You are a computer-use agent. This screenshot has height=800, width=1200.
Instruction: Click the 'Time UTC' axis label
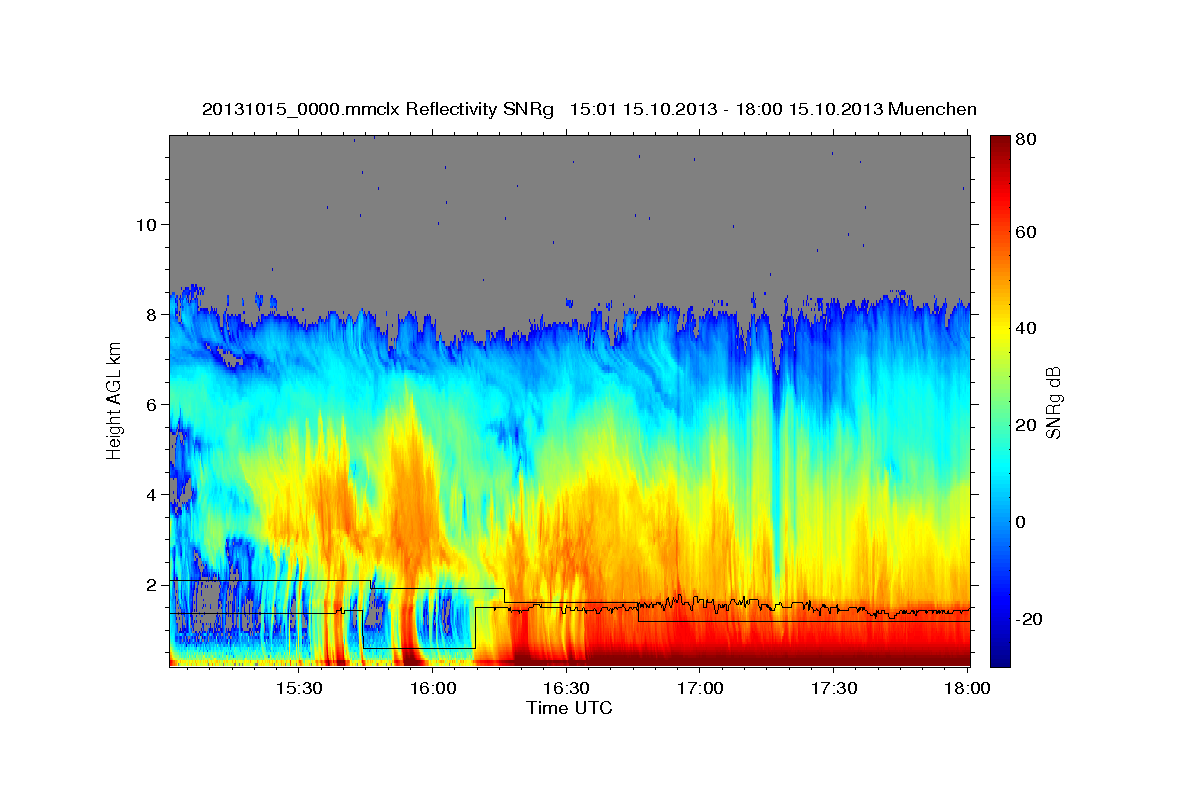point(569,708)
